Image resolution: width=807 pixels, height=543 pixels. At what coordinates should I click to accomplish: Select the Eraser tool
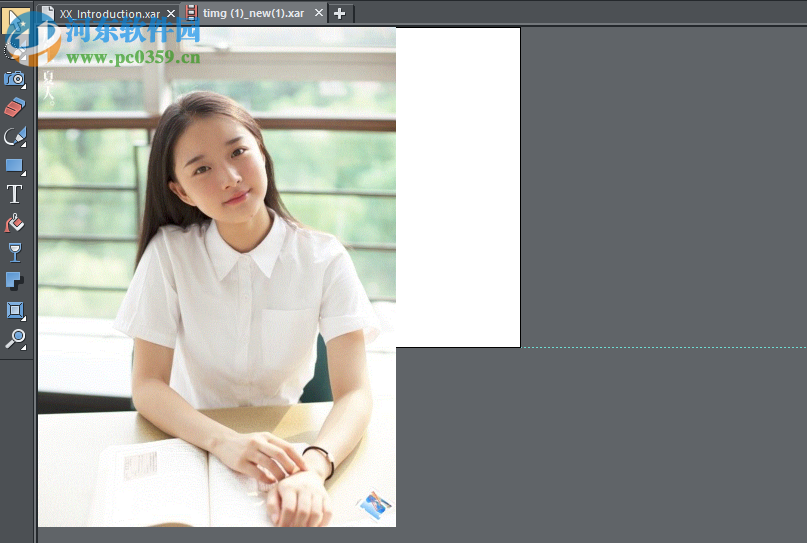[x=15, y=108]
